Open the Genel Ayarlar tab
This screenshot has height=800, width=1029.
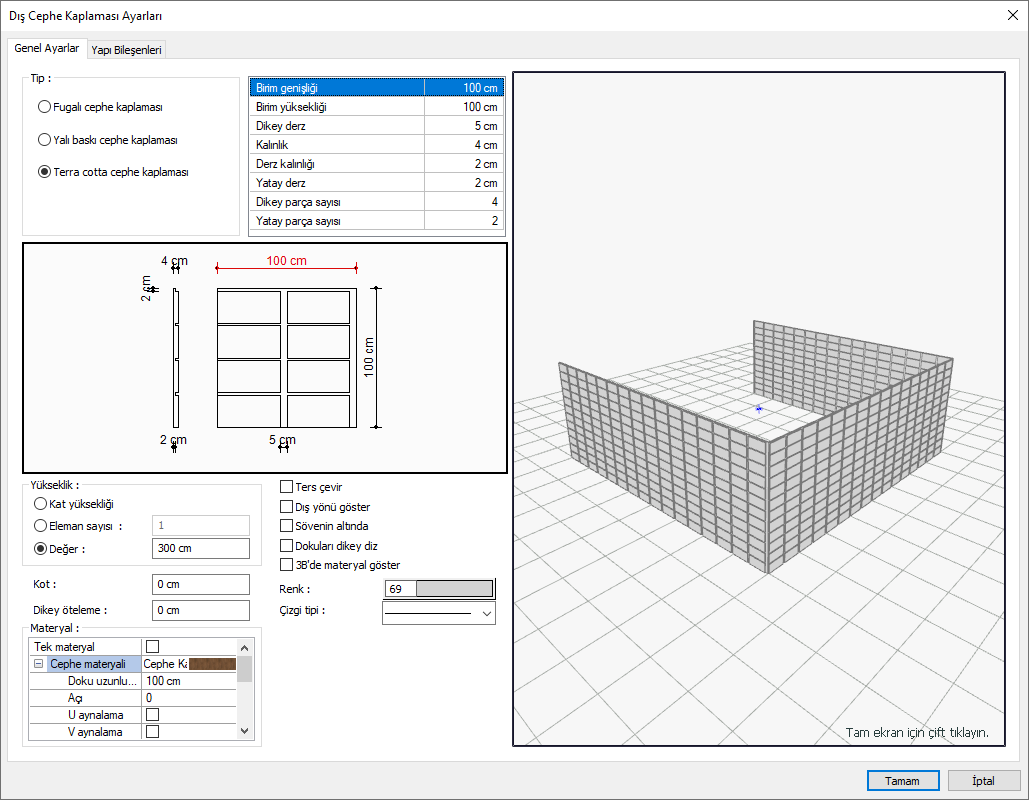click(46, 48)
